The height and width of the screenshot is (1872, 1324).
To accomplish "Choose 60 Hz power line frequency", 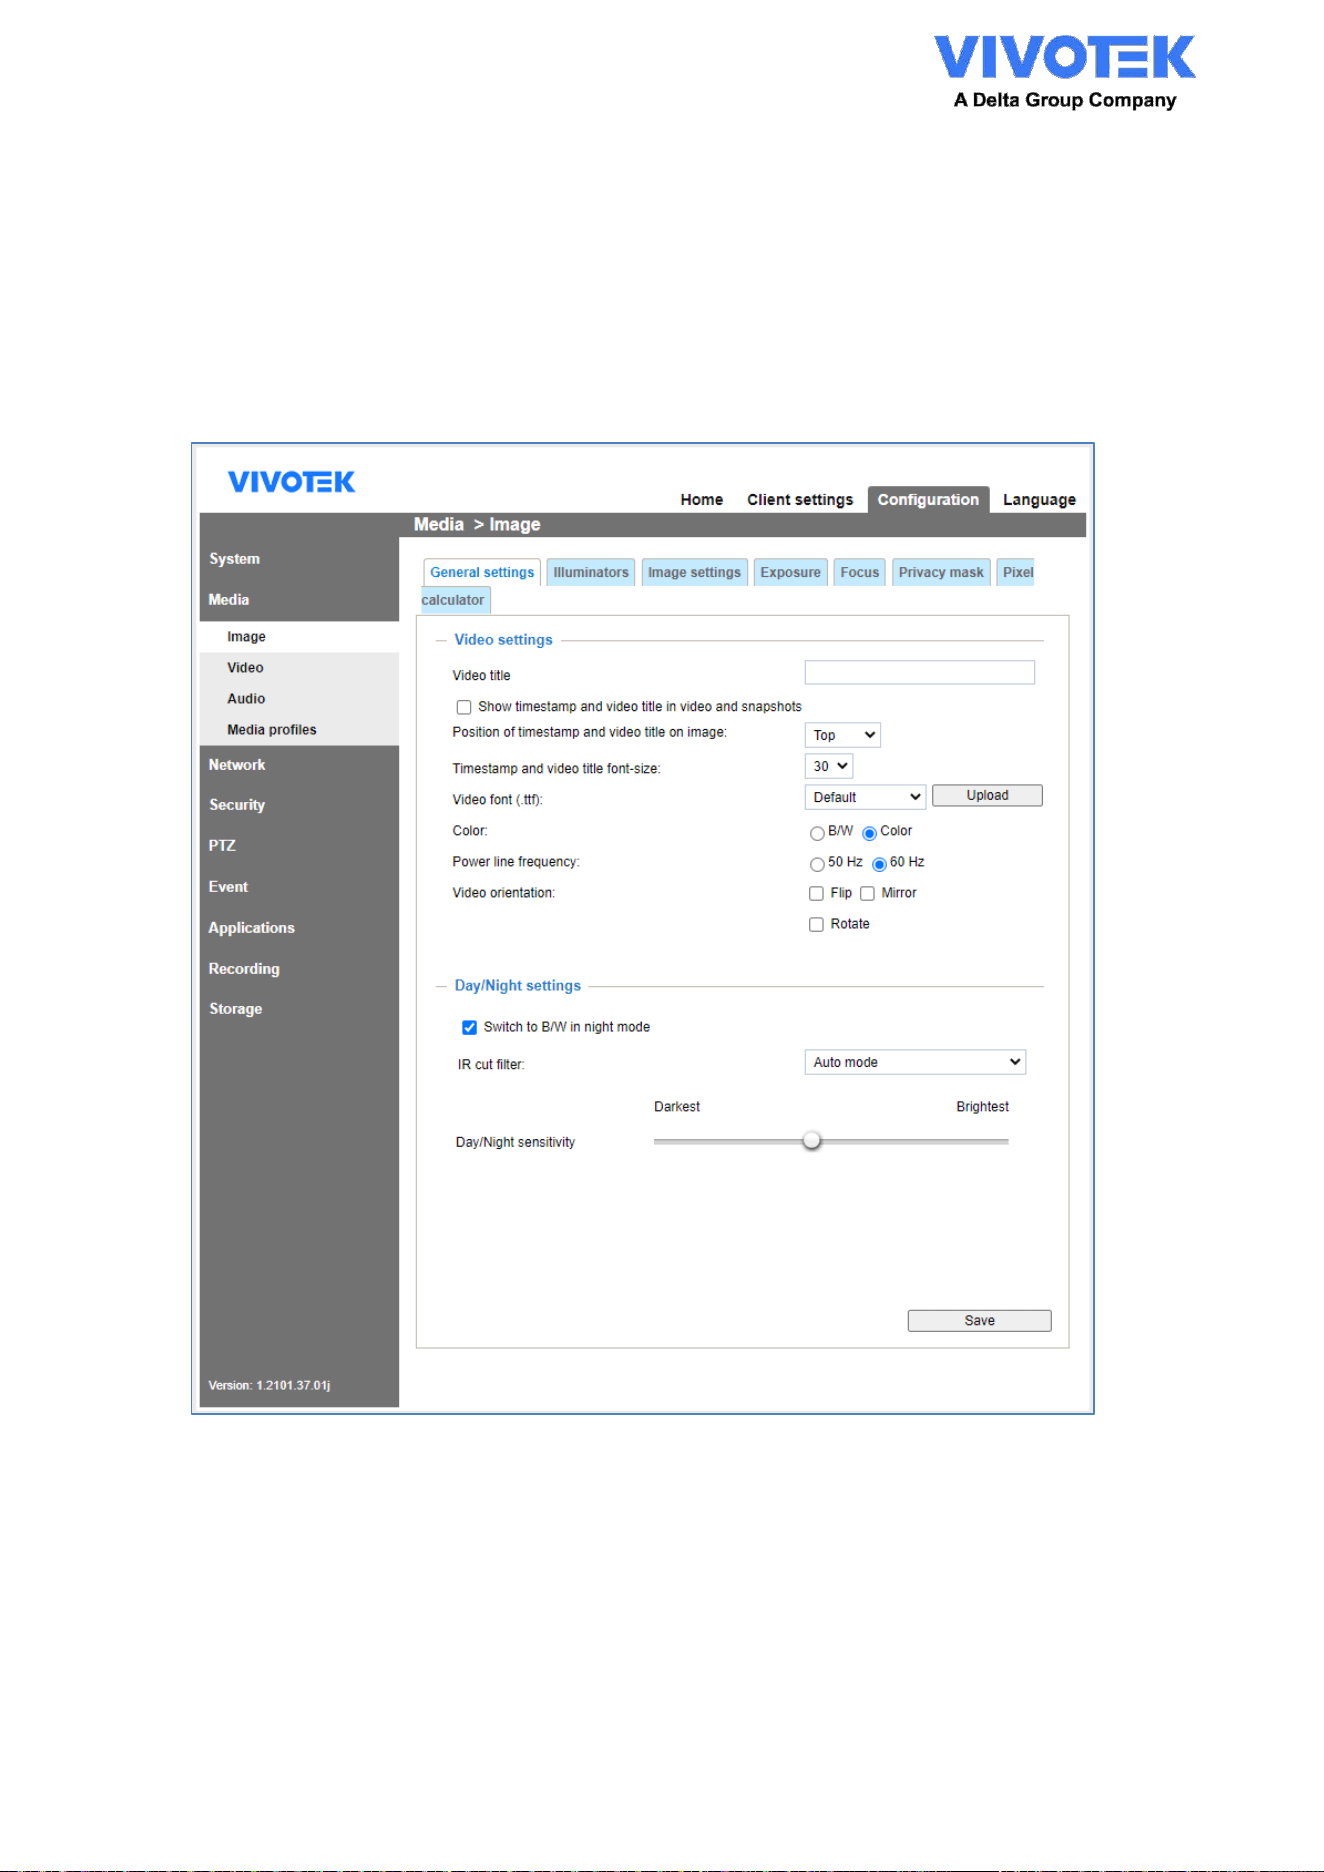I will [879, 864].
